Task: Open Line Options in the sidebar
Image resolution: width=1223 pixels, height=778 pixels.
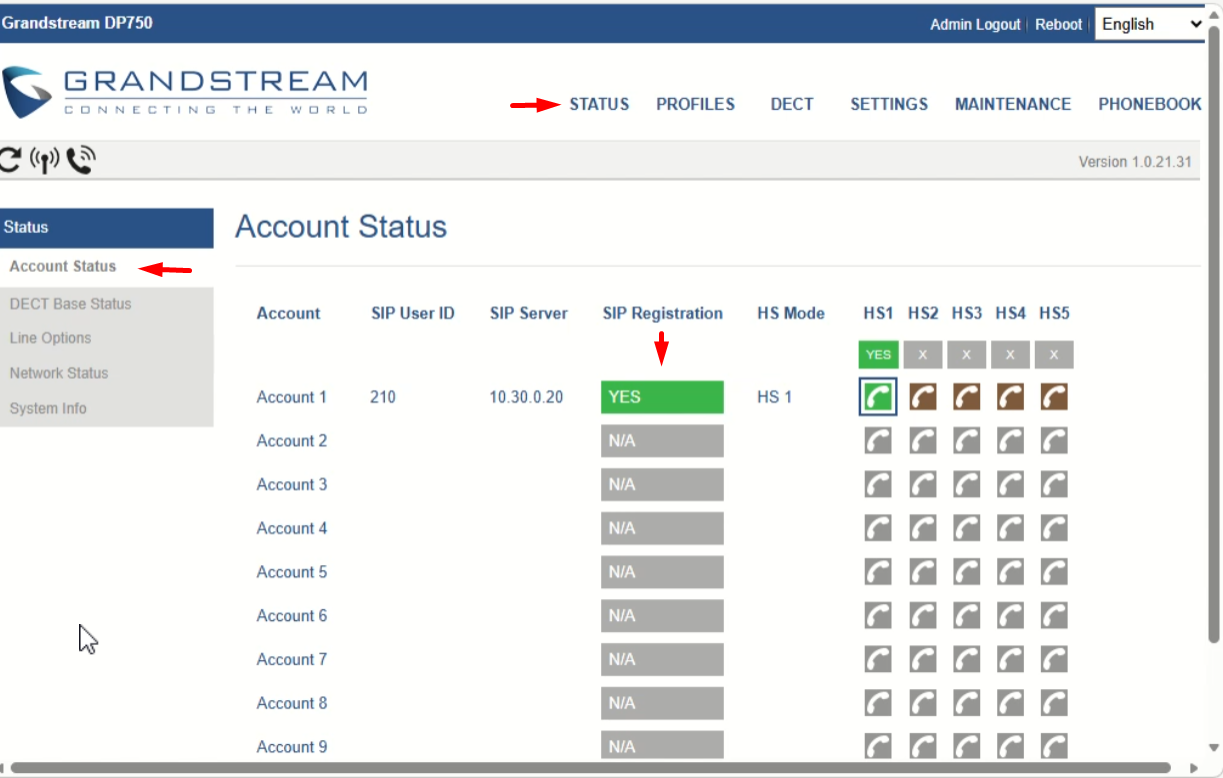Action: 50,338
